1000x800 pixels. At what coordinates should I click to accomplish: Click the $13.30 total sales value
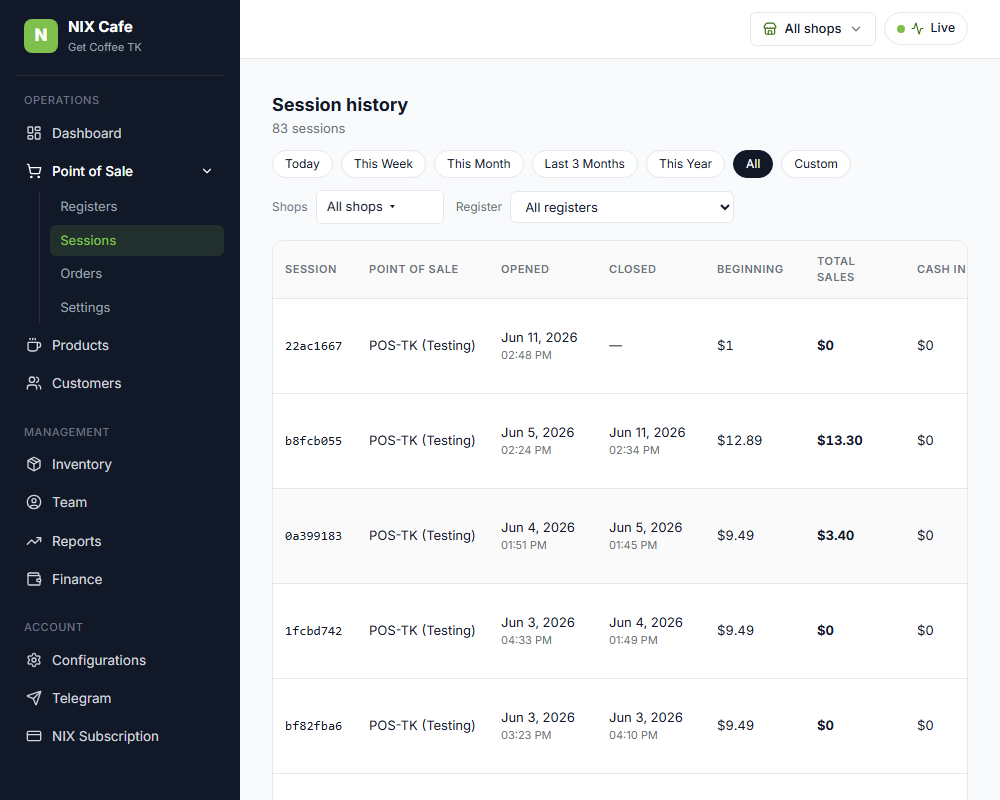(840, 440)
